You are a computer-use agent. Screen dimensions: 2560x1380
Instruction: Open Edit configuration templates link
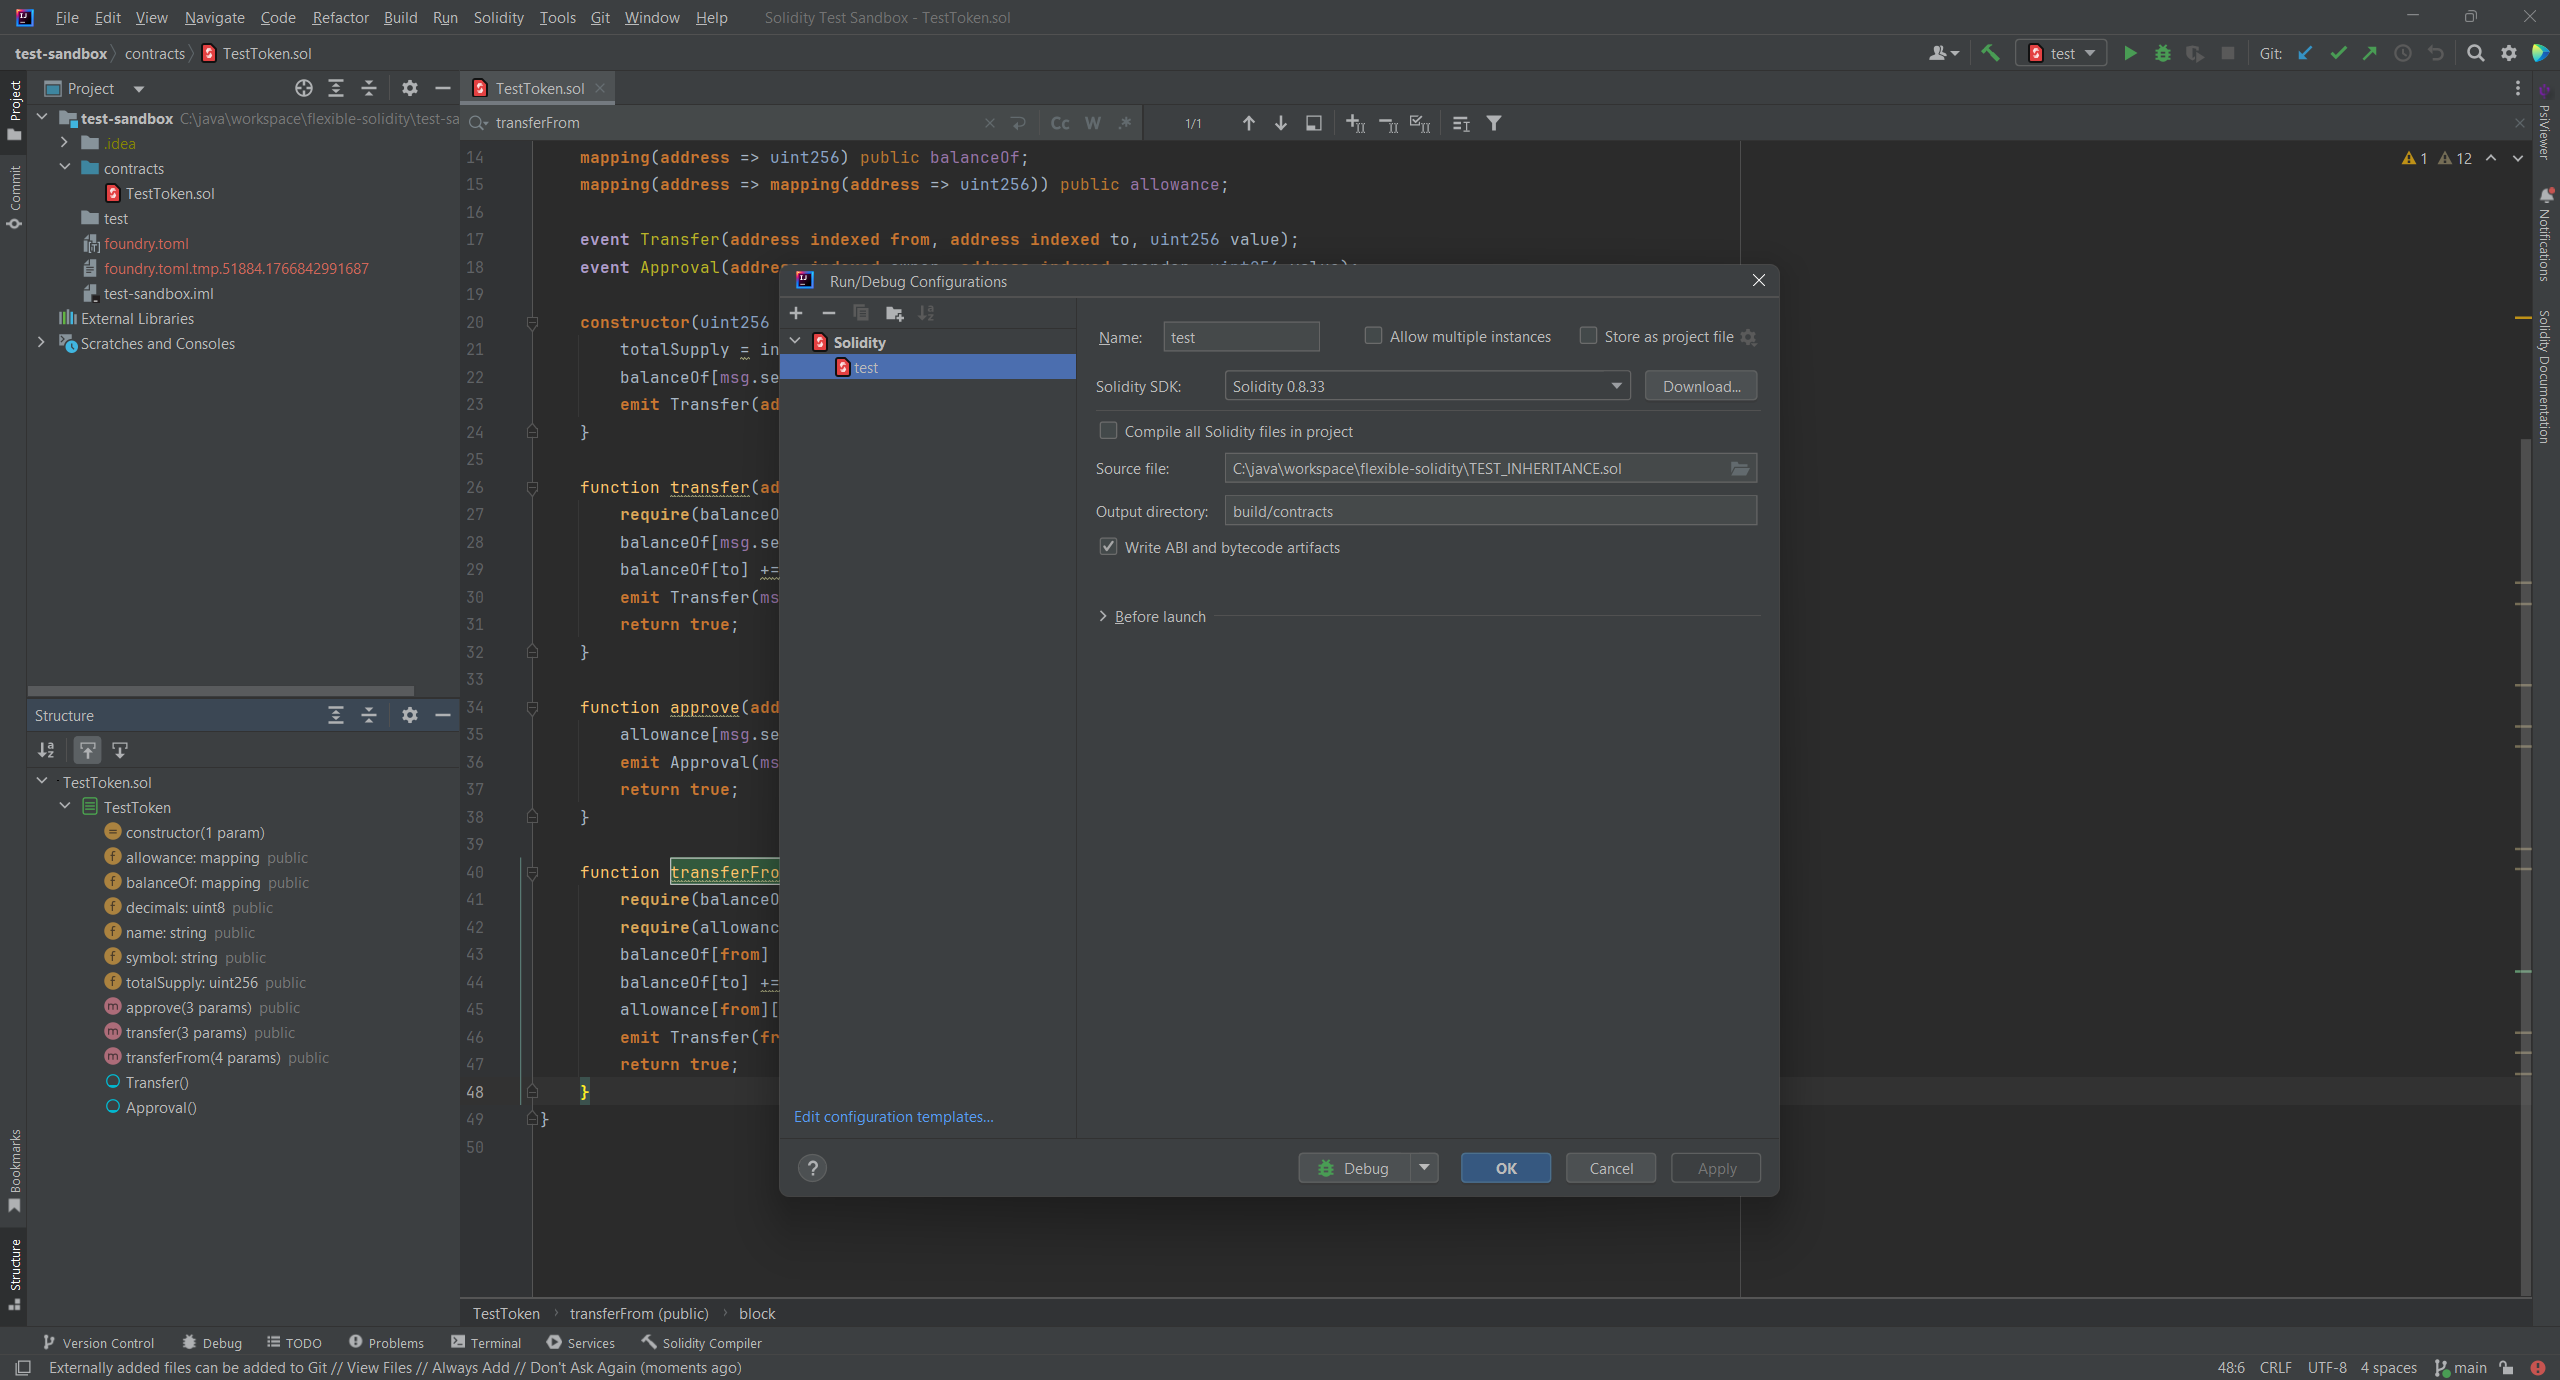pyautogui.click(x=893, y=1116)
